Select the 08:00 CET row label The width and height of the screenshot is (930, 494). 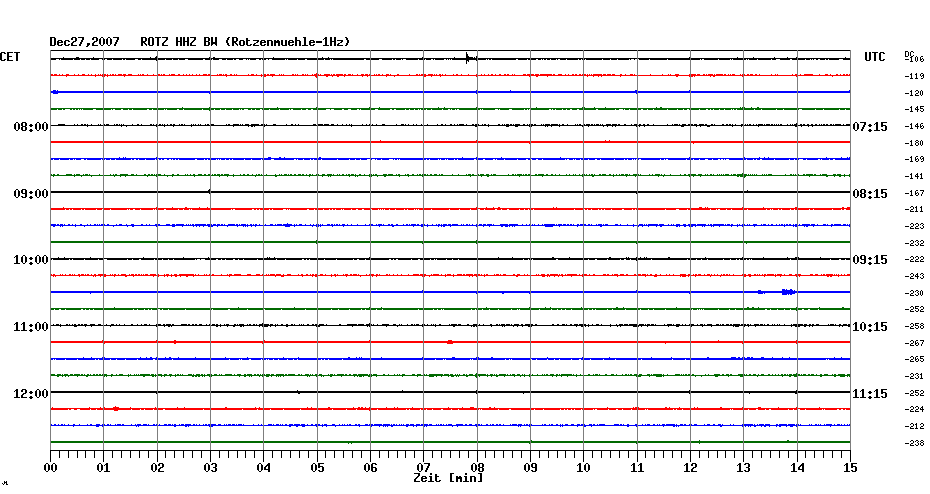31,127
